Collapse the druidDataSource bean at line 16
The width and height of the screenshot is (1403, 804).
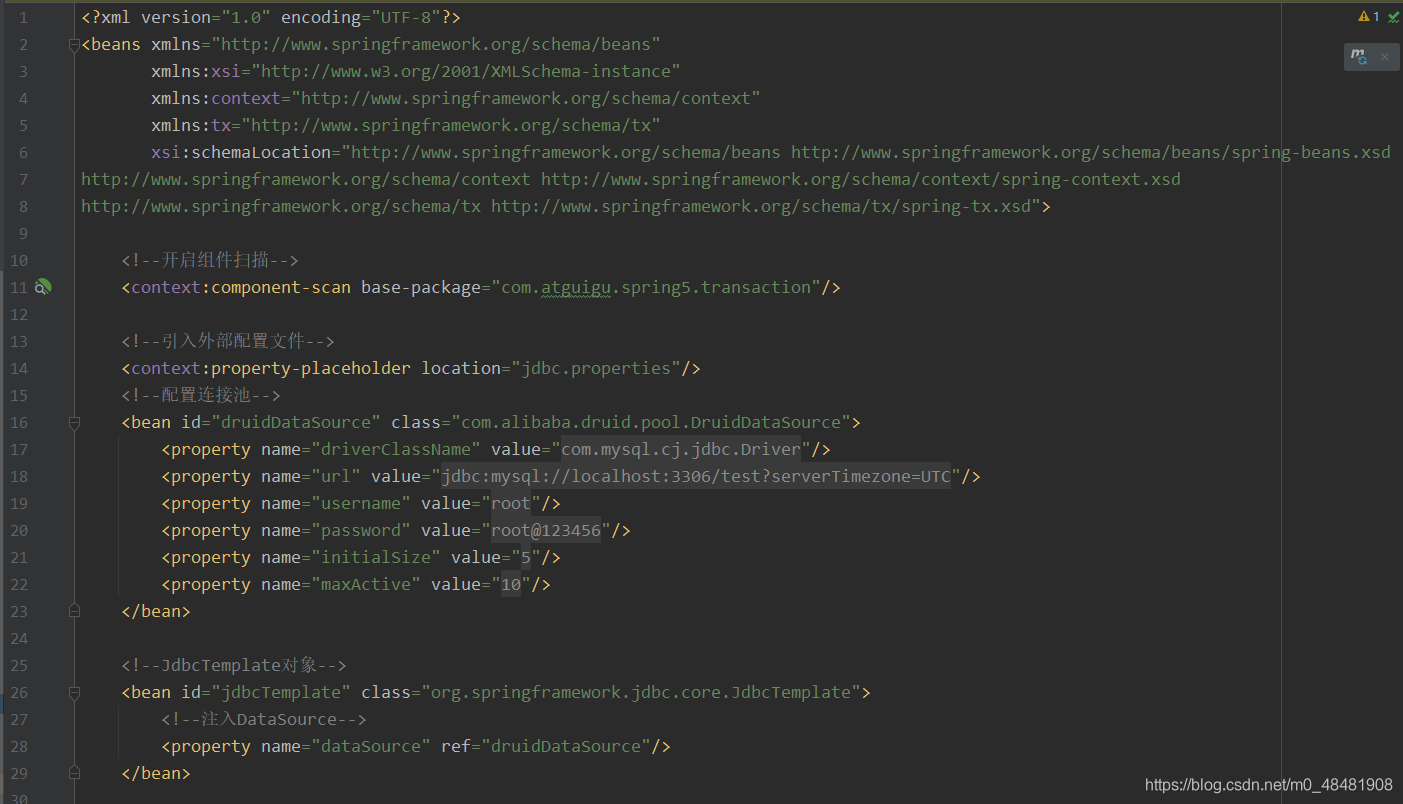(73, 422)
